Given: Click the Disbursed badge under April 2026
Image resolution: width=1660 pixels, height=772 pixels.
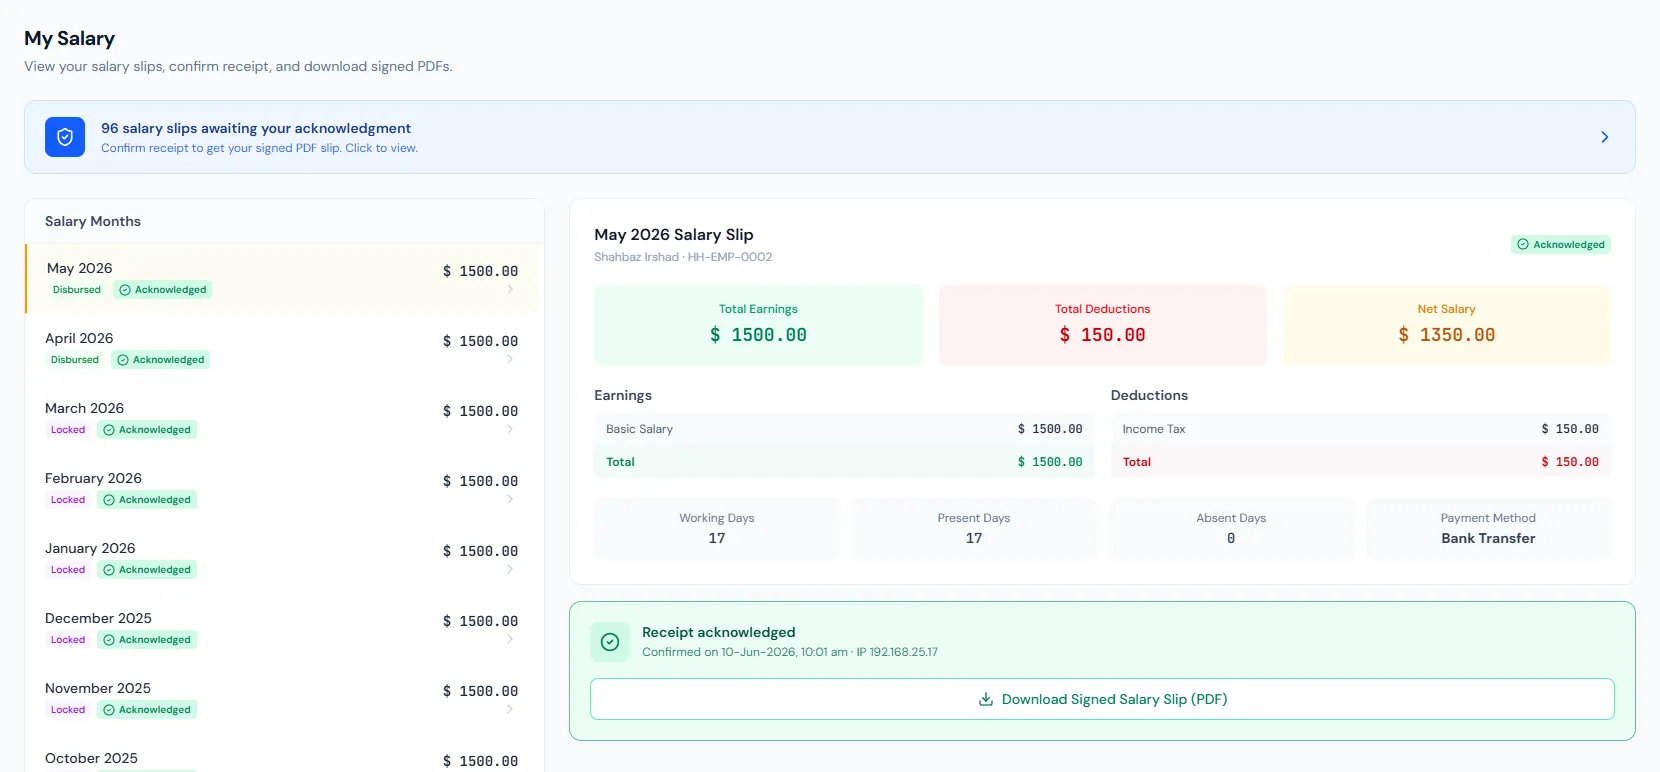Looking at the screenshot, I should coord(75,360).
